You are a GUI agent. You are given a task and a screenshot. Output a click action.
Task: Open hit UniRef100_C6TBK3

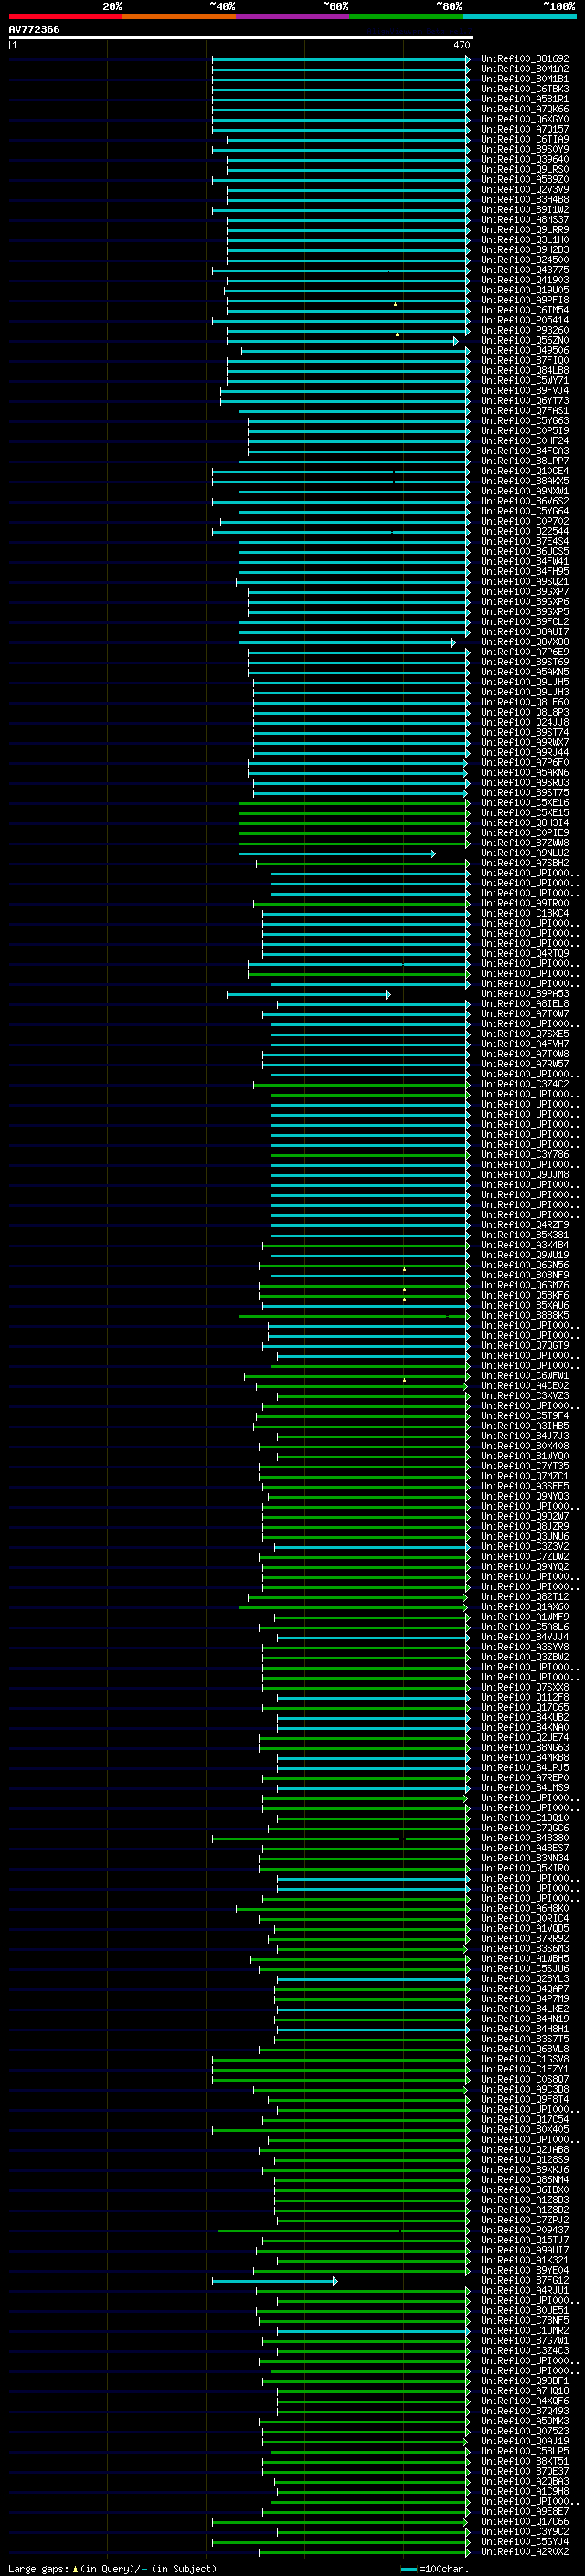[524, 89]
